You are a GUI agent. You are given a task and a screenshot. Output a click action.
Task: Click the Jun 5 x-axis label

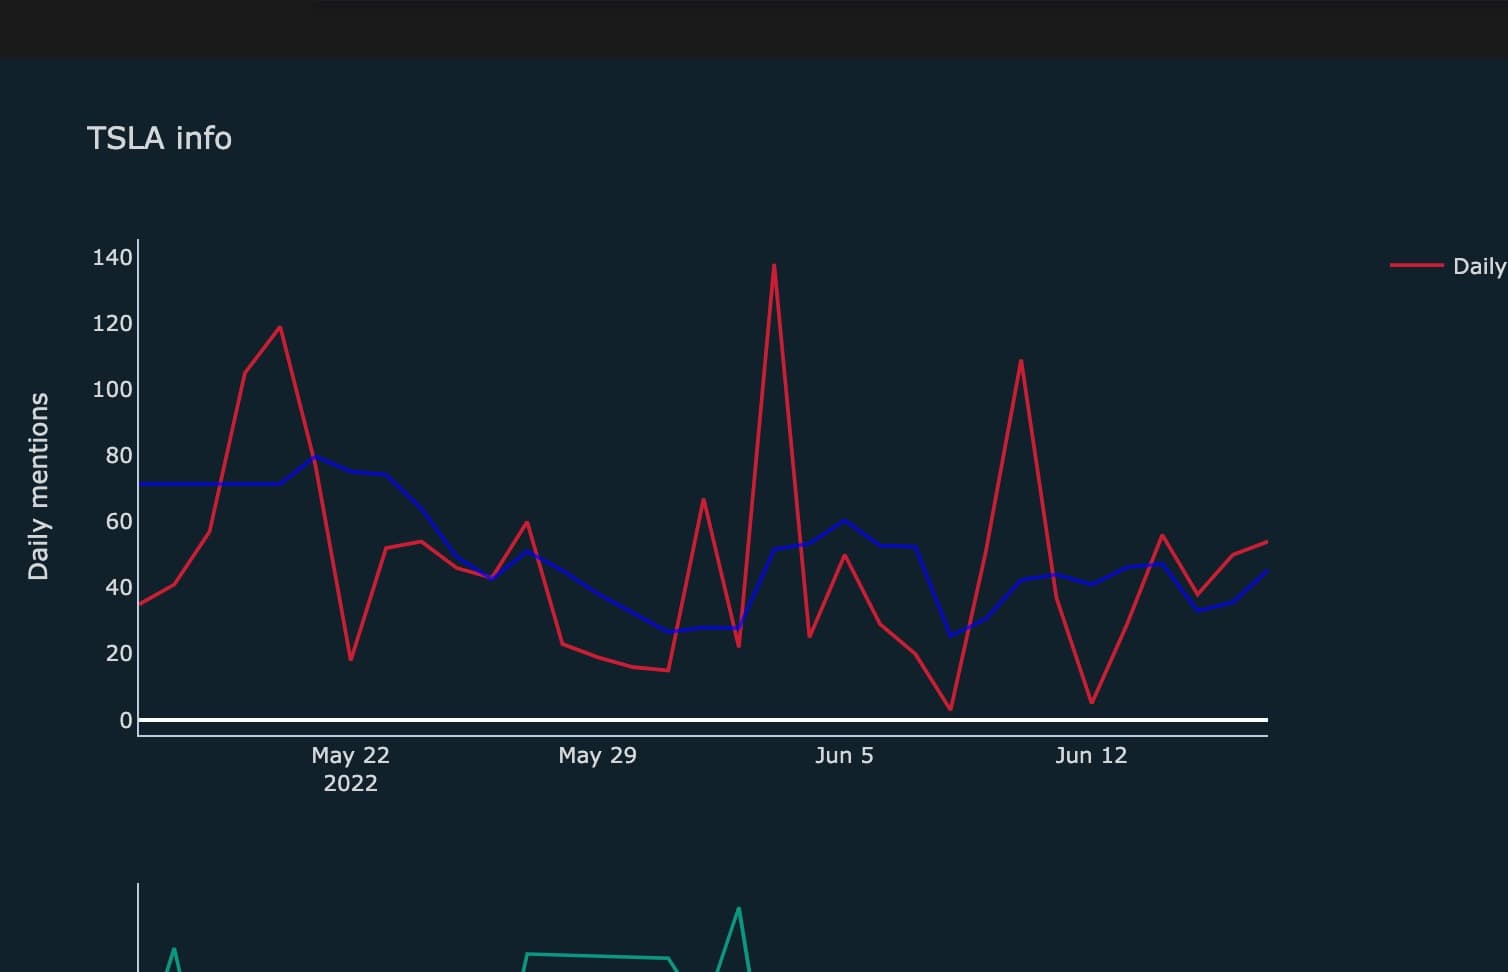pos(844,755)
